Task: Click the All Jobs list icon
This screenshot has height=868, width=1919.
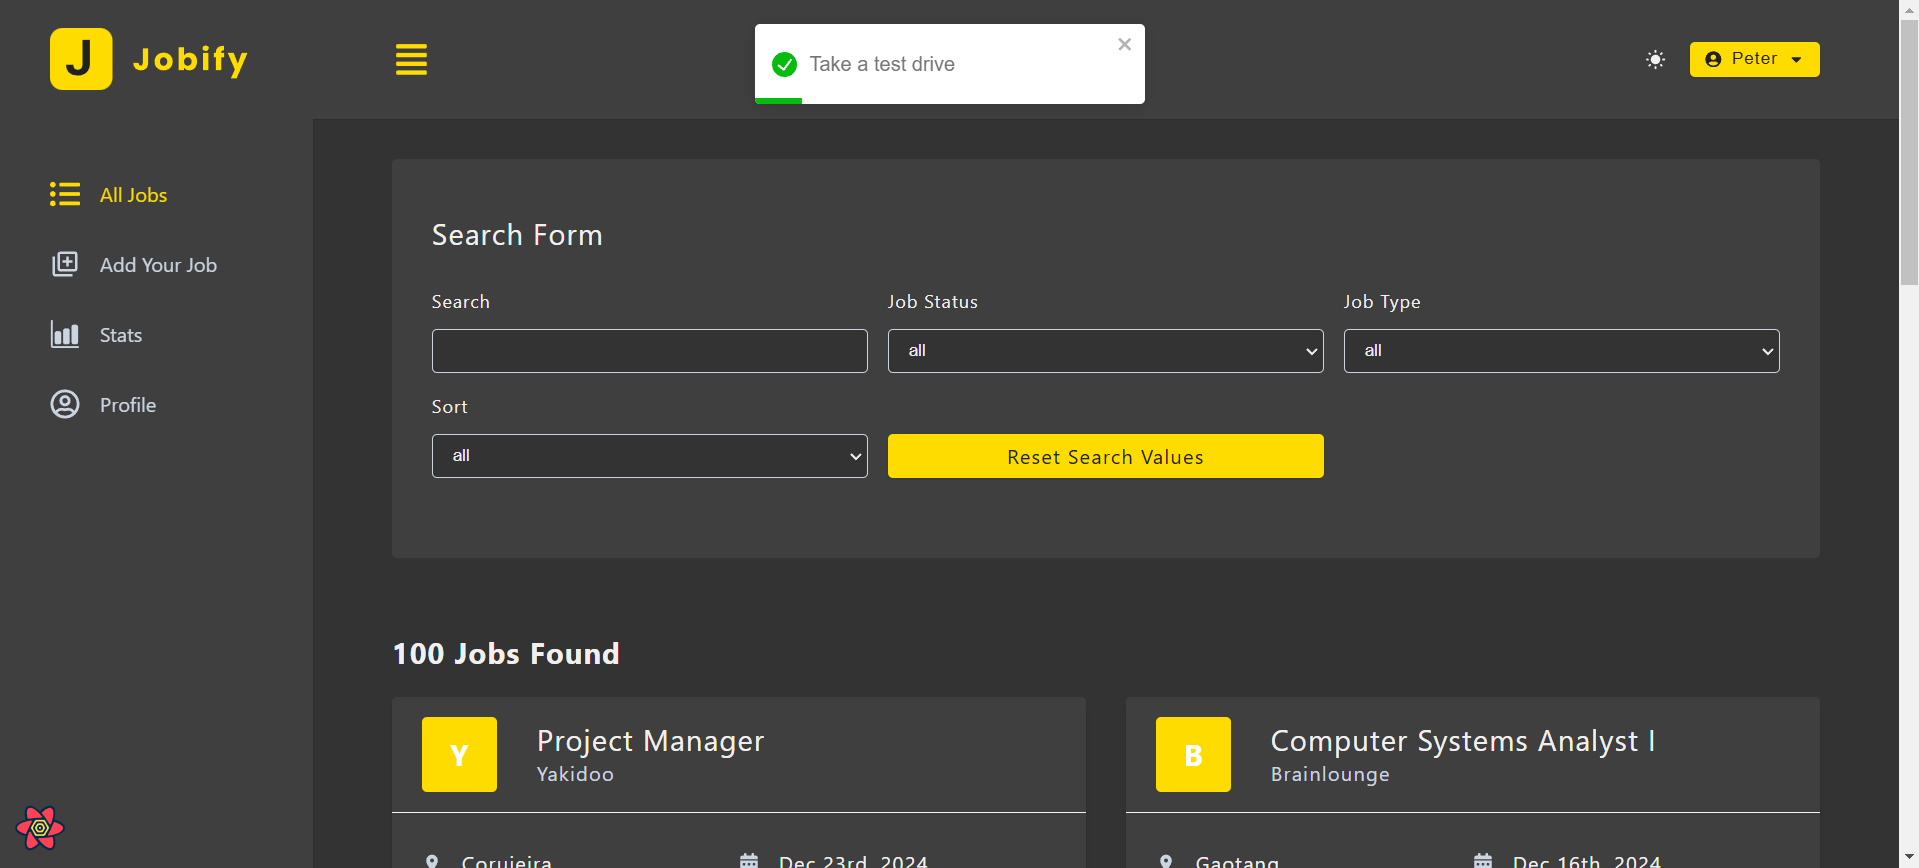Action: pyautogui.click(x=65, y=194)
